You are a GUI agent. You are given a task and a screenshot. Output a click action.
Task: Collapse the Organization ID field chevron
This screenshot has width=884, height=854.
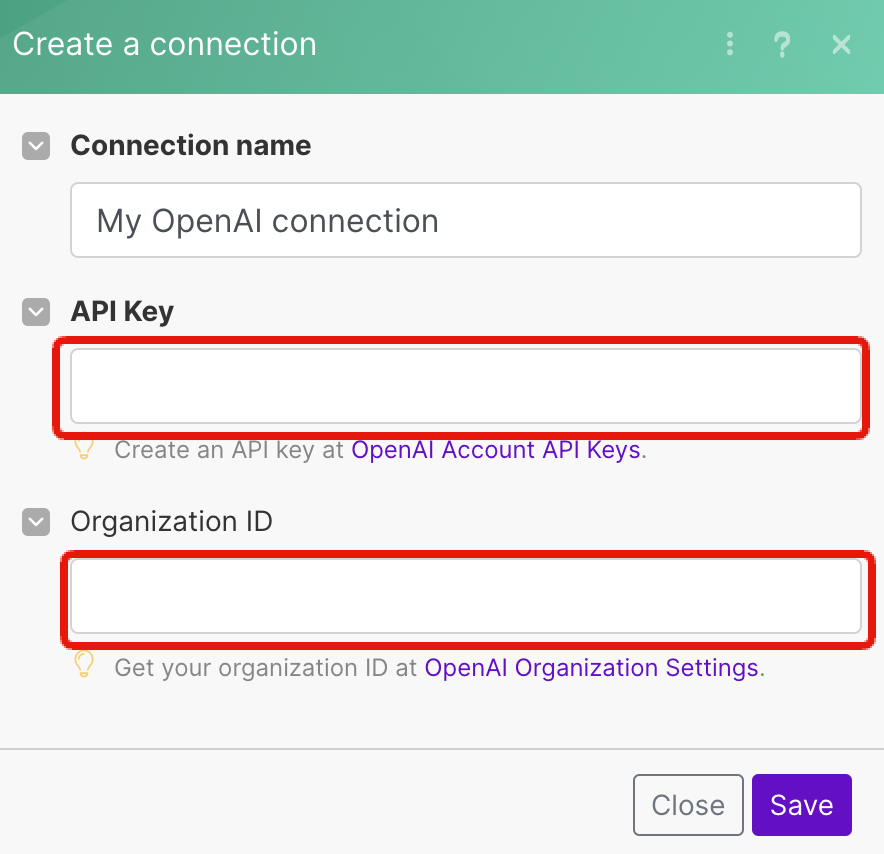[36, 522]
